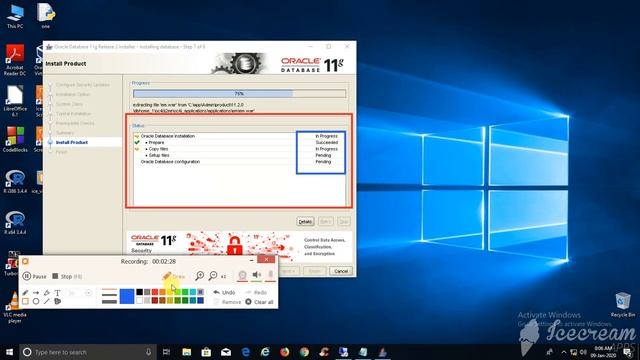Pick the white color swatch

[x=140, y=300]
